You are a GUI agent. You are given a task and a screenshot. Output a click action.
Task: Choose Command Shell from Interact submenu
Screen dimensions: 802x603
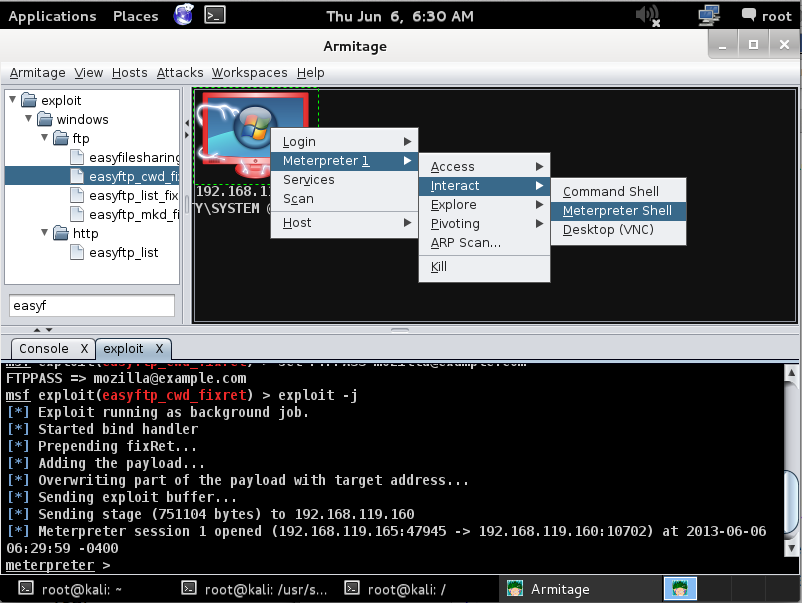[618, 191]
